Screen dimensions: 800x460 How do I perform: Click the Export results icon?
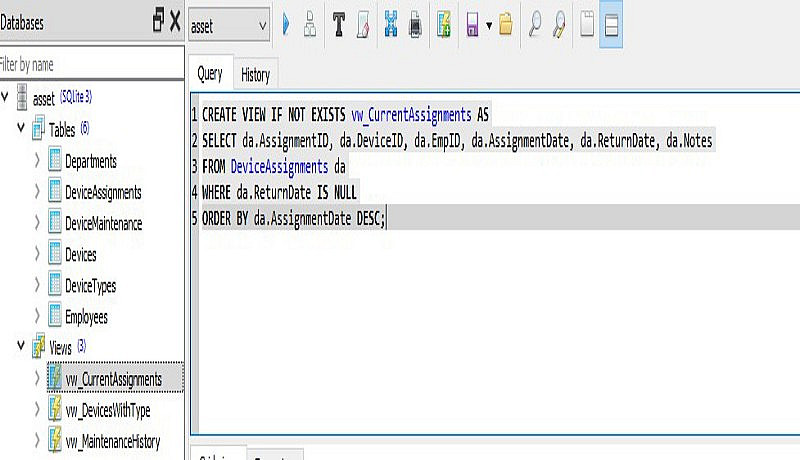(391, 24)
